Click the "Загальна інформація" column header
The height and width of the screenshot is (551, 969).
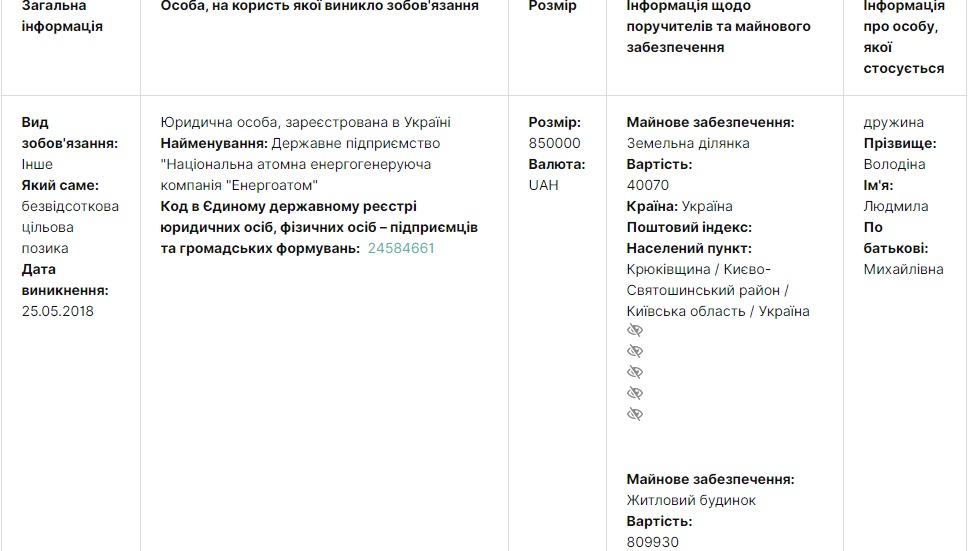pos(62,17)
